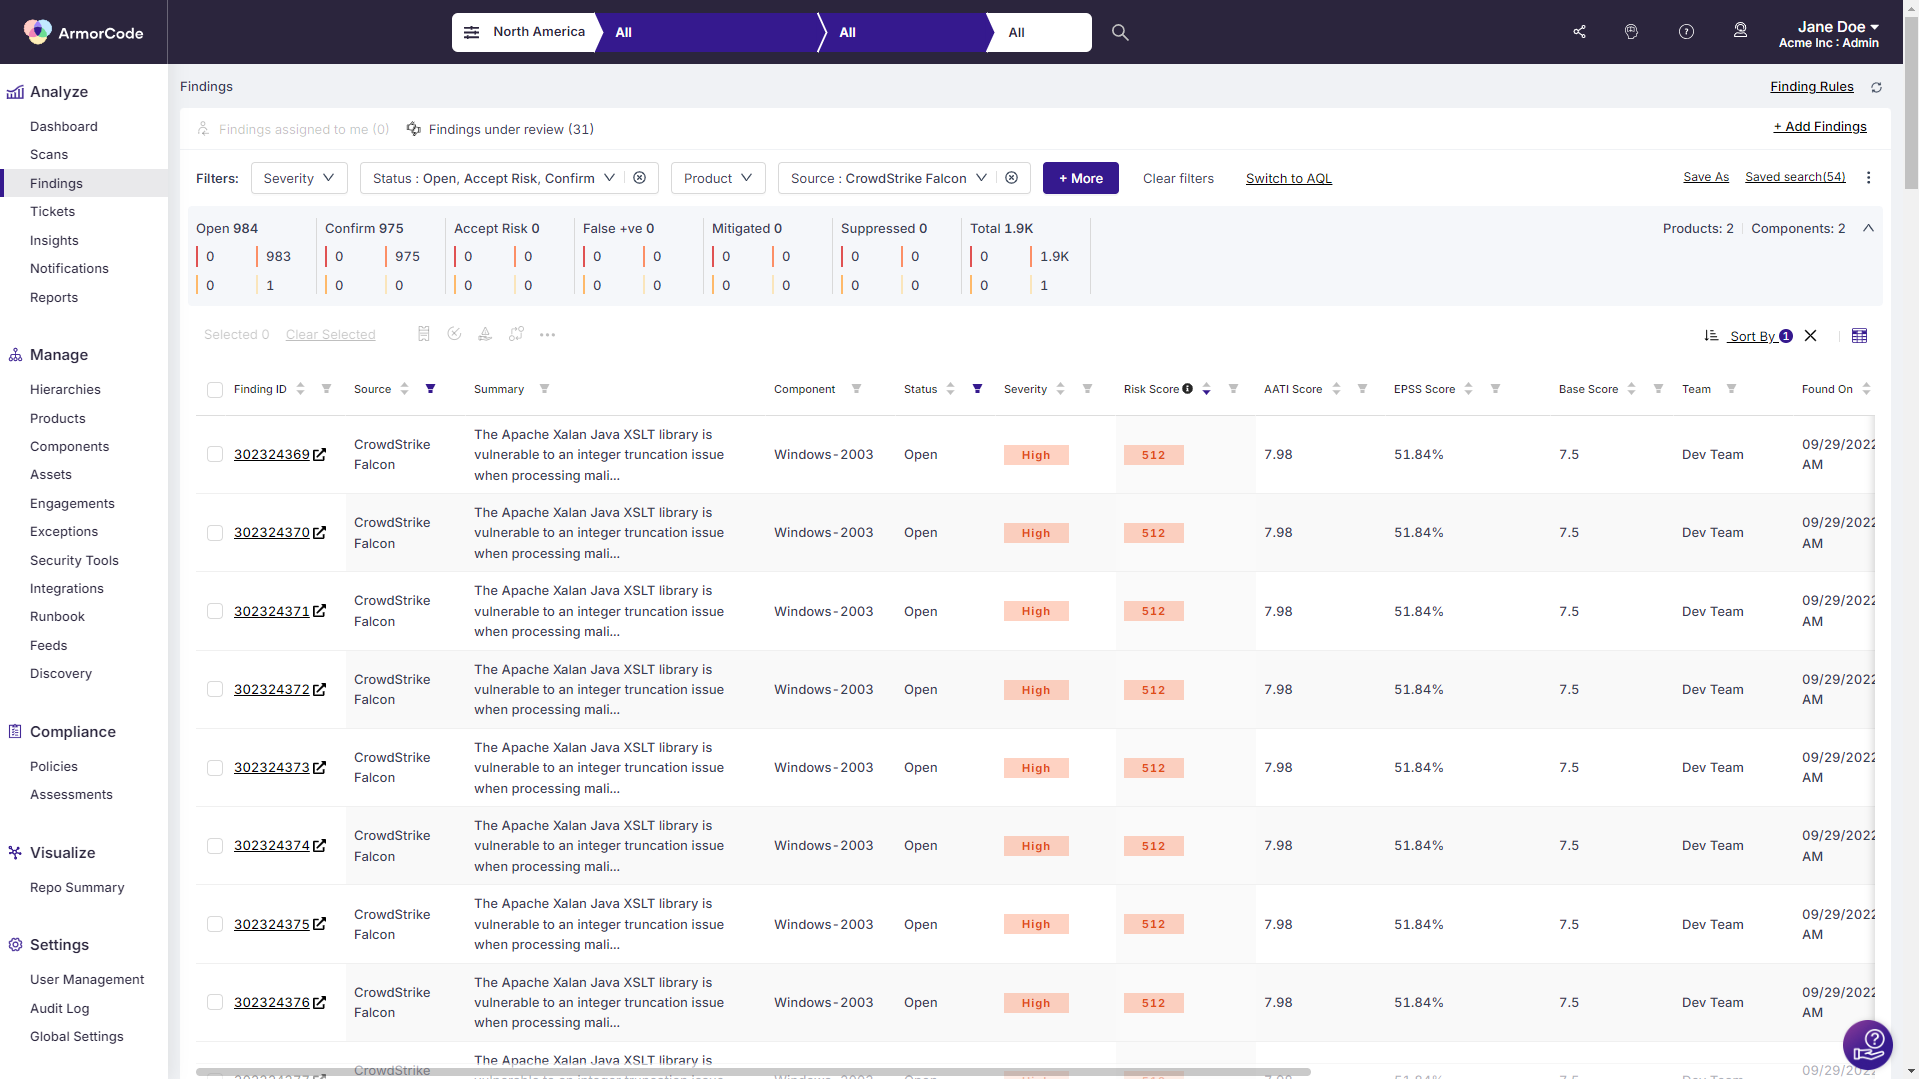Click the + More filters button

pyautogui.click(x=1080, y=178)
